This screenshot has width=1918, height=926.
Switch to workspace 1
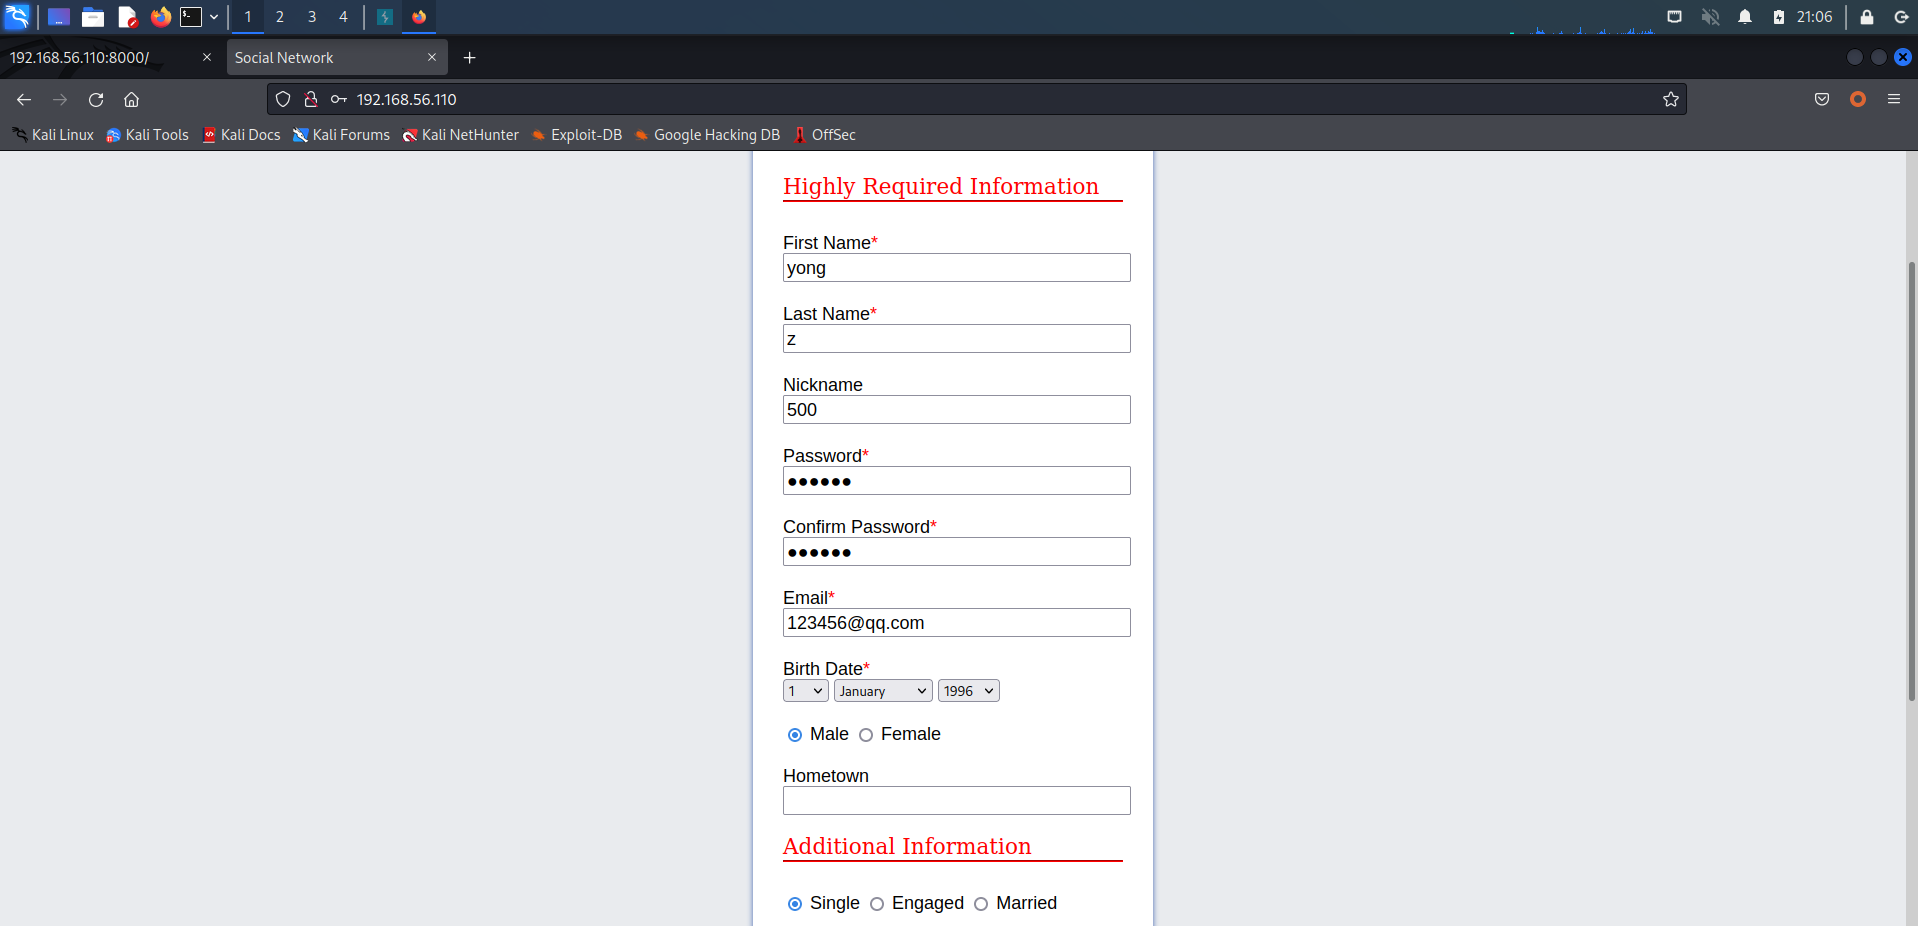pos(248,17)
